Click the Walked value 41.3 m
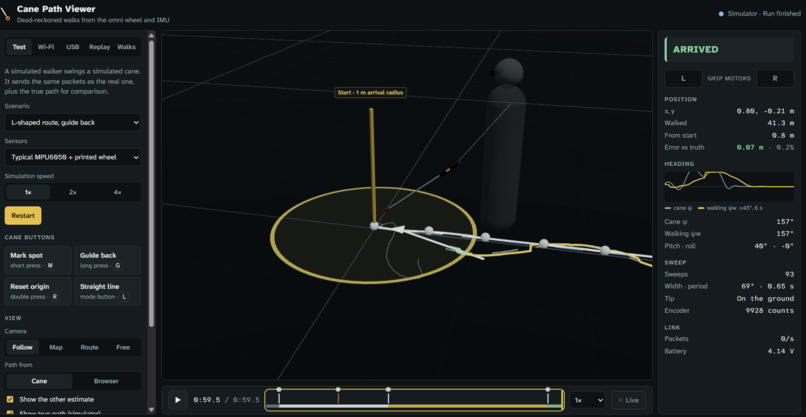The height and width of the screenshot is (417, 806). 779,123
